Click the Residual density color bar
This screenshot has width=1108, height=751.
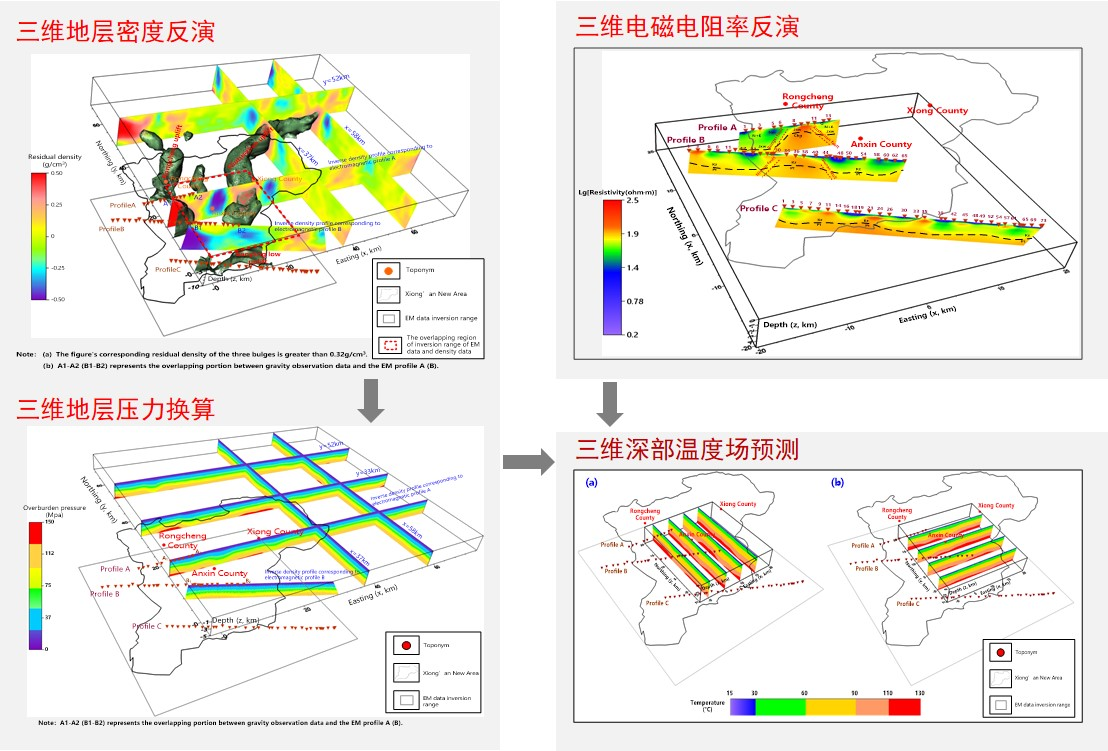(39, 235)
